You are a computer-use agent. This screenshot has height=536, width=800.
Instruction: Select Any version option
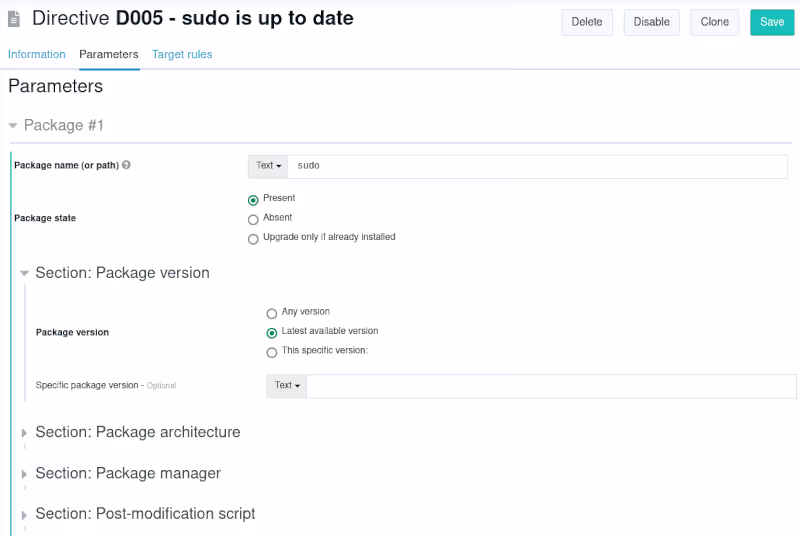point(272,313)
